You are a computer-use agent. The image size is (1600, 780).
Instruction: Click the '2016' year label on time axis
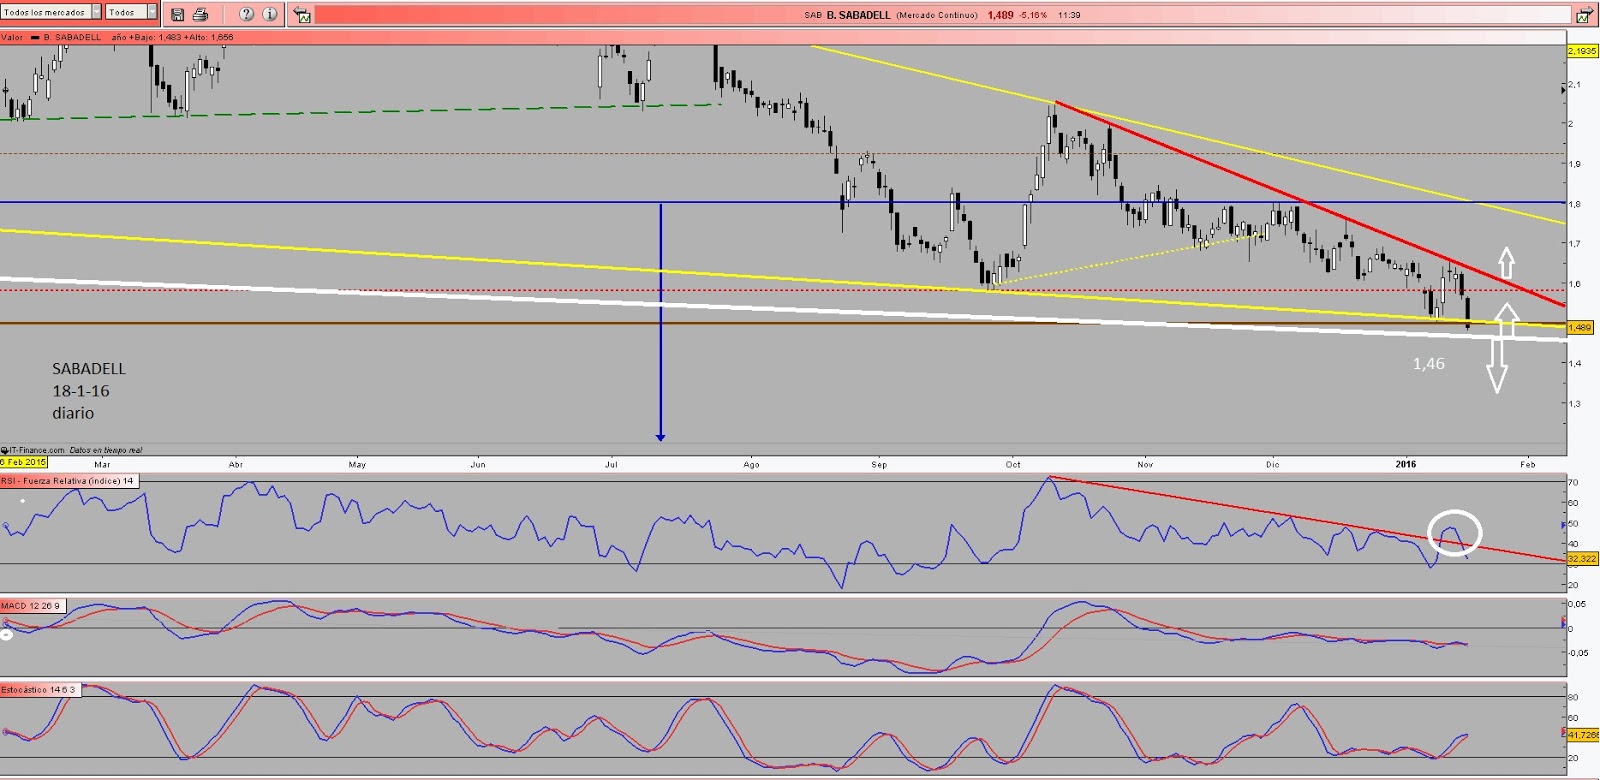1406,464
